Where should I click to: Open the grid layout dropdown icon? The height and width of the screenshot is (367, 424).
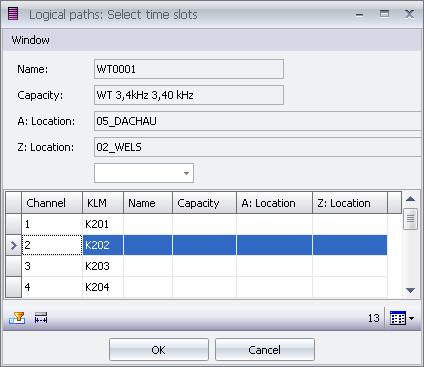[402, 318]
